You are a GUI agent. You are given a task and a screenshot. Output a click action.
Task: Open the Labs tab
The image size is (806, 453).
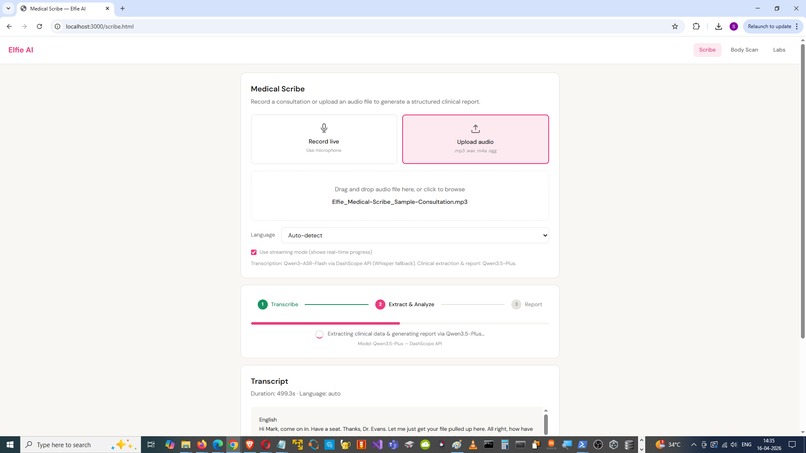coord(779,50)
